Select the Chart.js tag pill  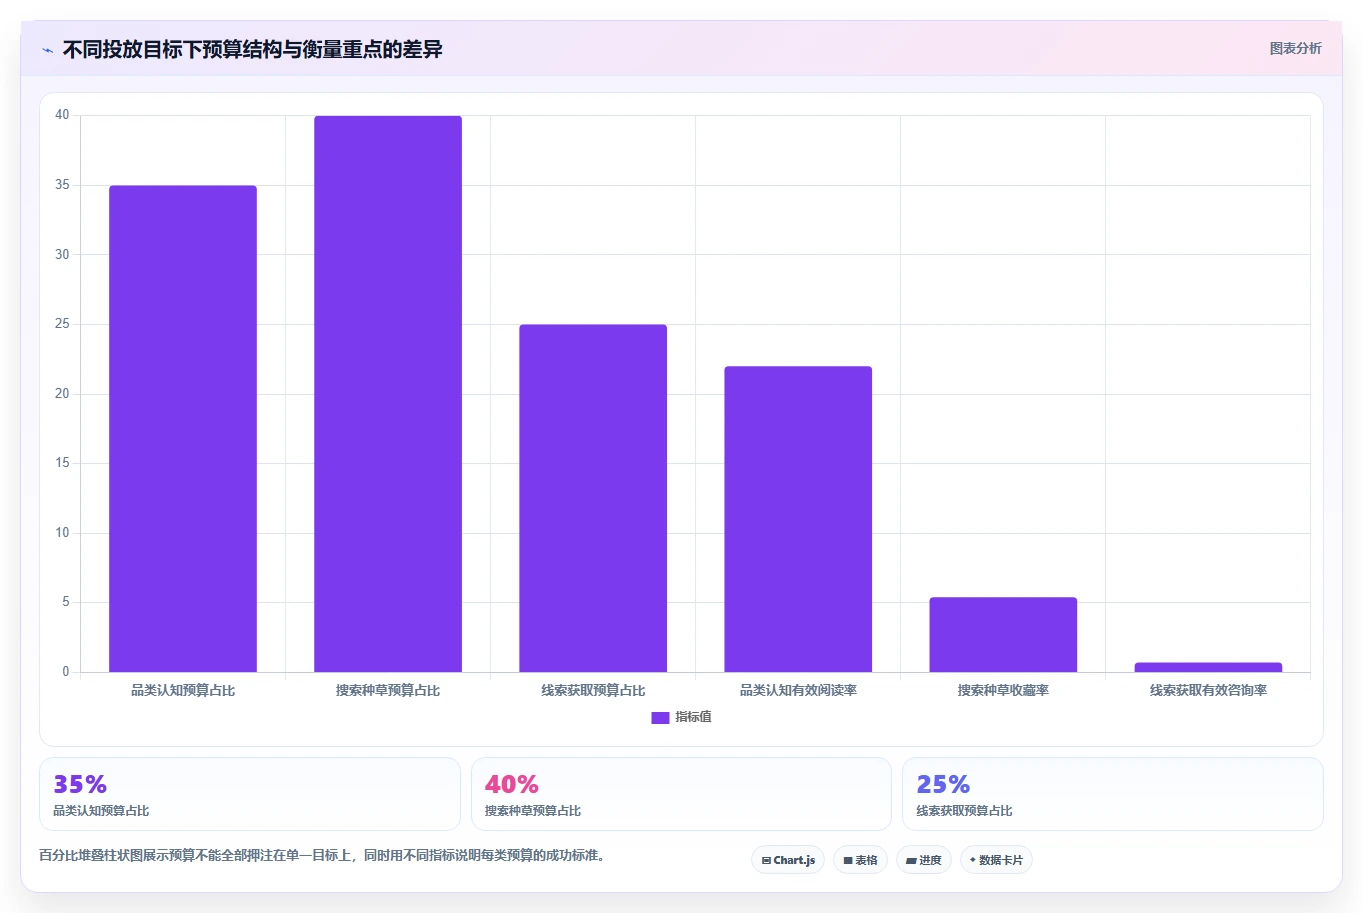click(788, 860)
